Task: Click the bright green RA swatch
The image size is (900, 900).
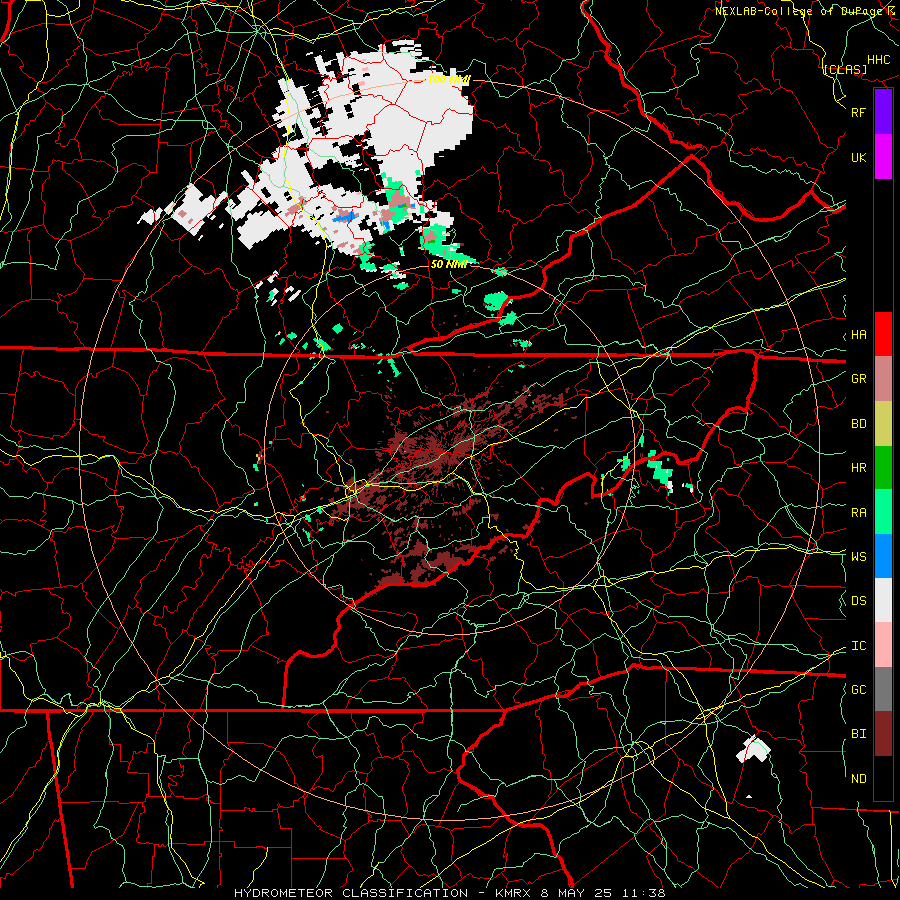Action: tap(883, 512)
